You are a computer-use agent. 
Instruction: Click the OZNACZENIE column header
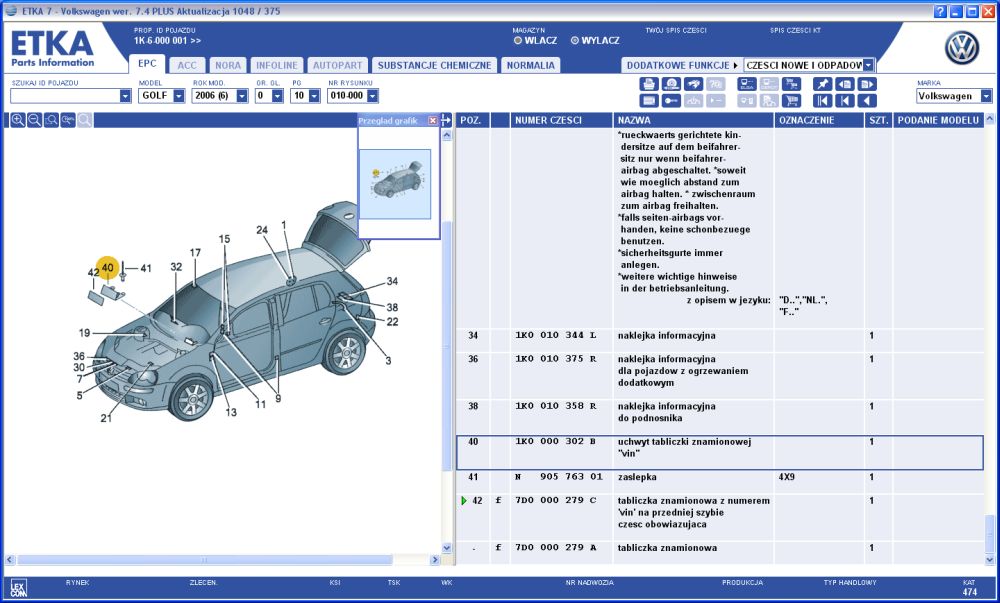tap(820, 120)
